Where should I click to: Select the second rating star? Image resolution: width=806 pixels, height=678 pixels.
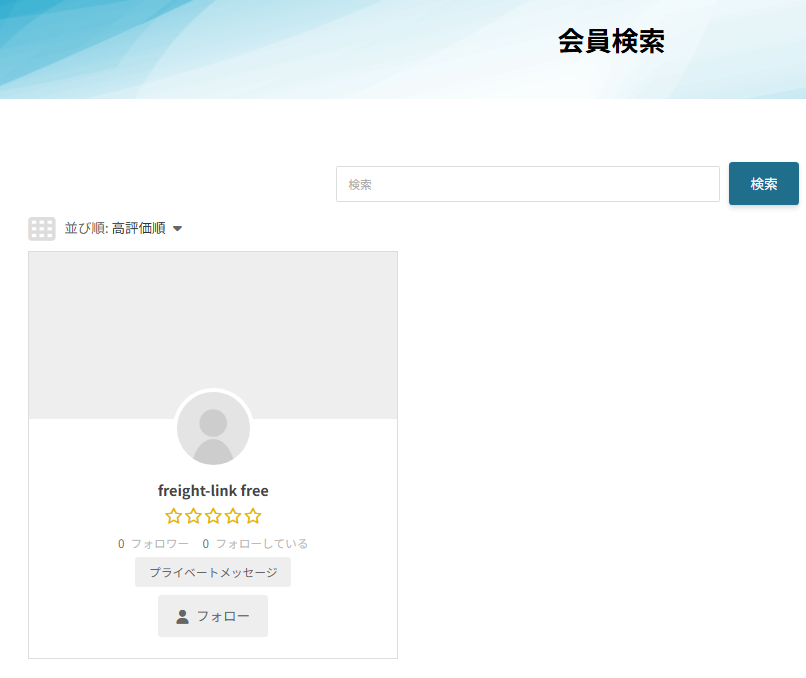193,516
